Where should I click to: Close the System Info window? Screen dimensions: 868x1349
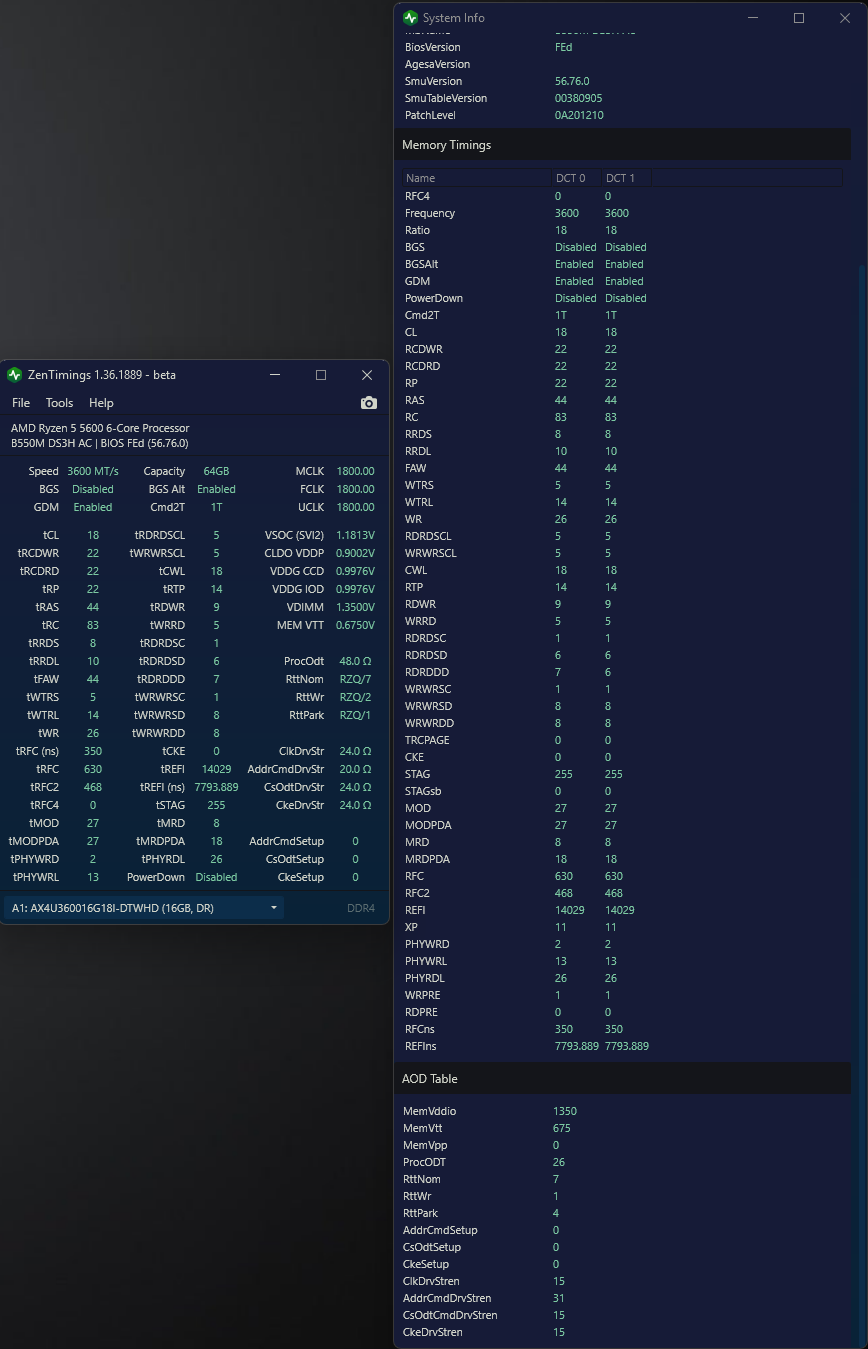(844, 18)
